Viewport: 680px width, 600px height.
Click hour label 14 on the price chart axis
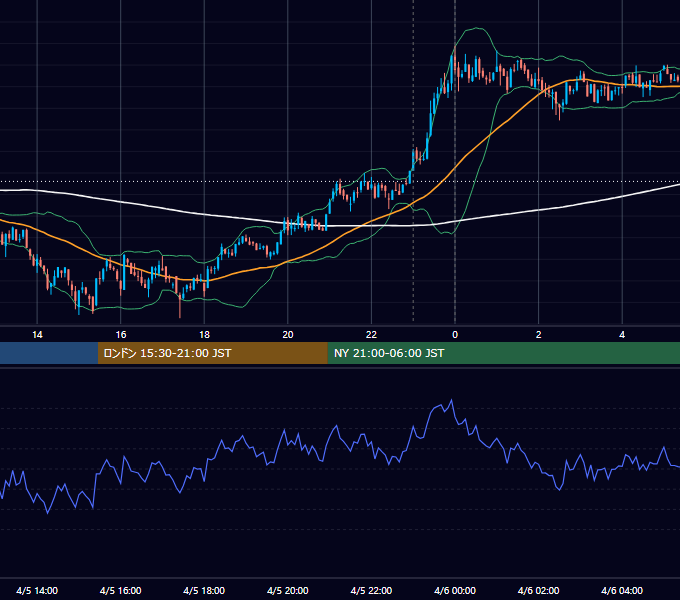[37, 335]
